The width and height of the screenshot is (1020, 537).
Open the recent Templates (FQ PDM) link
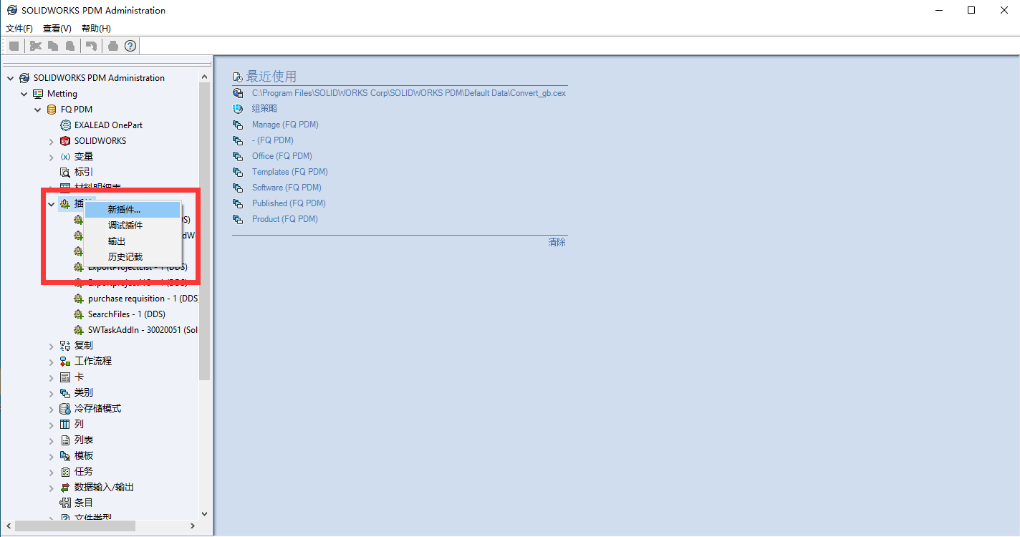(x=289, y=172)
